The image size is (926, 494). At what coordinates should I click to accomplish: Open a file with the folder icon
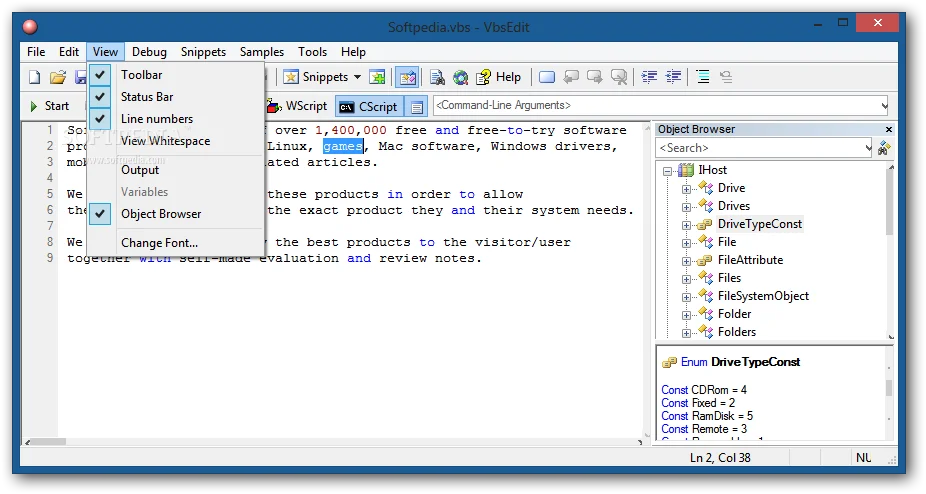[x=58, y=77]
